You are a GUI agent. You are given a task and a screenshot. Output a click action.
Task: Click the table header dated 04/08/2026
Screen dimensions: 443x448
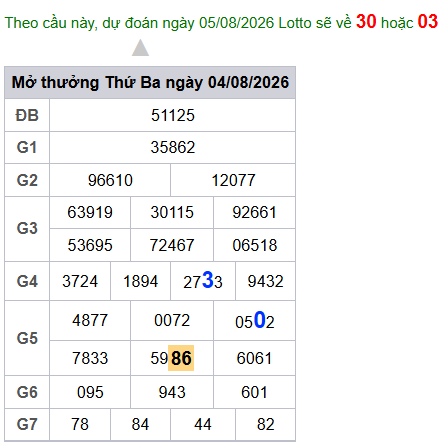tap(150, 82)
